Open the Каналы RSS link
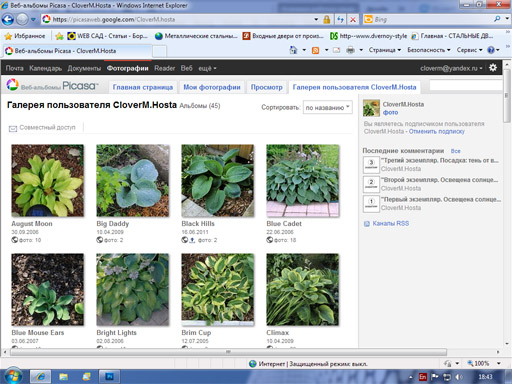 tap(390, 223)
